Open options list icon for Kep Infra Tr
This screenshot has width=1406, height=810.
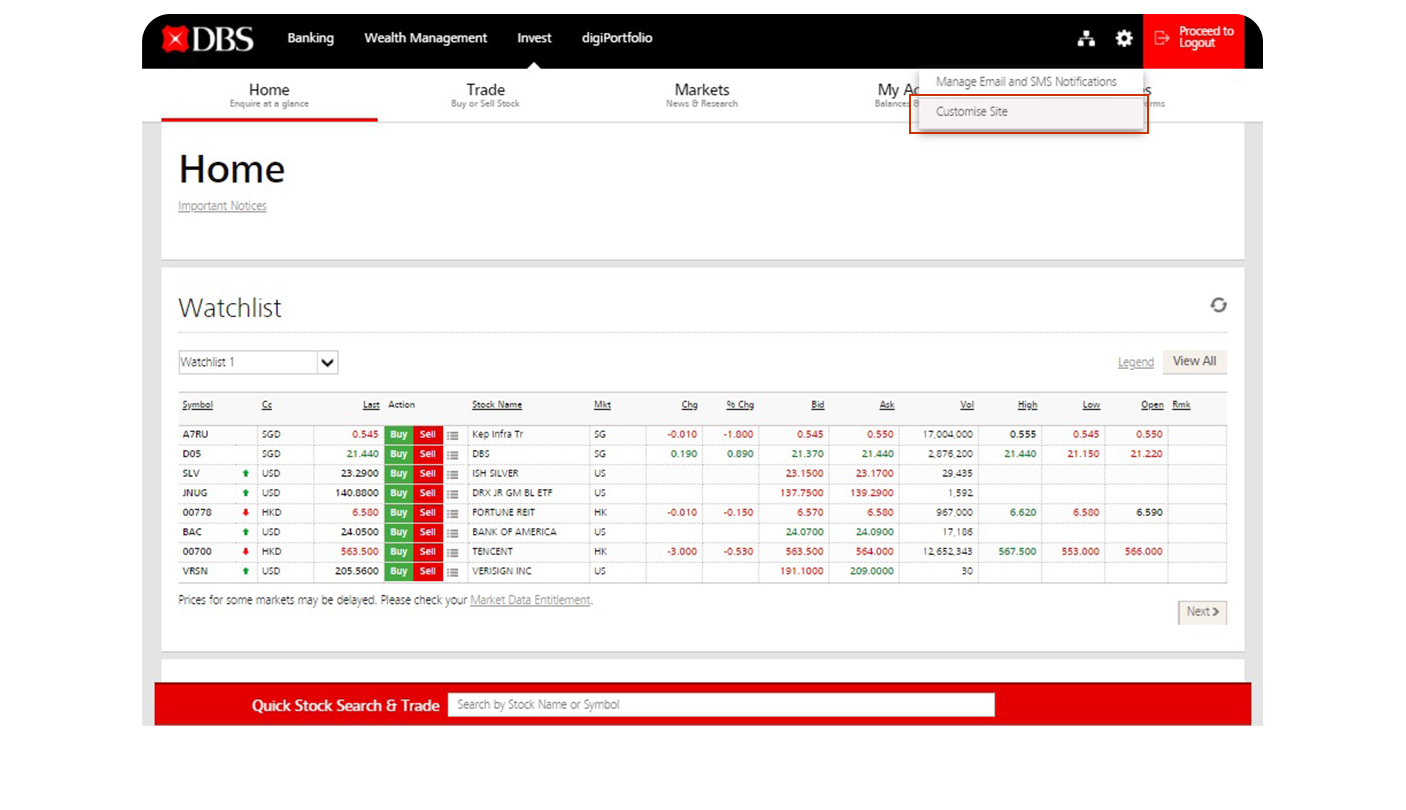453,435
